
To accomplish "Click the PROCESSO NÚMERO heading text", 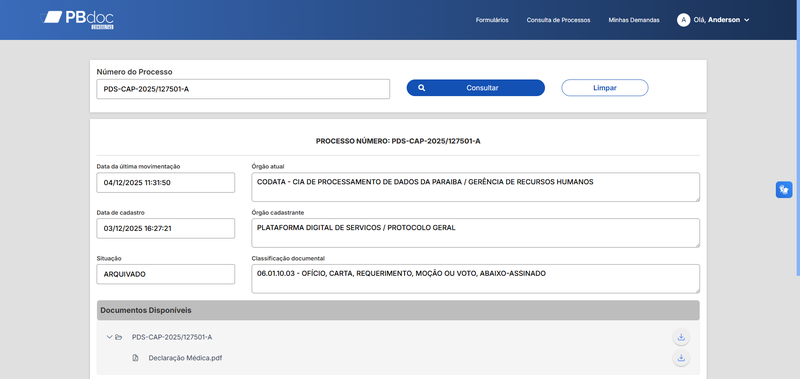I will (x=398, y=141).
